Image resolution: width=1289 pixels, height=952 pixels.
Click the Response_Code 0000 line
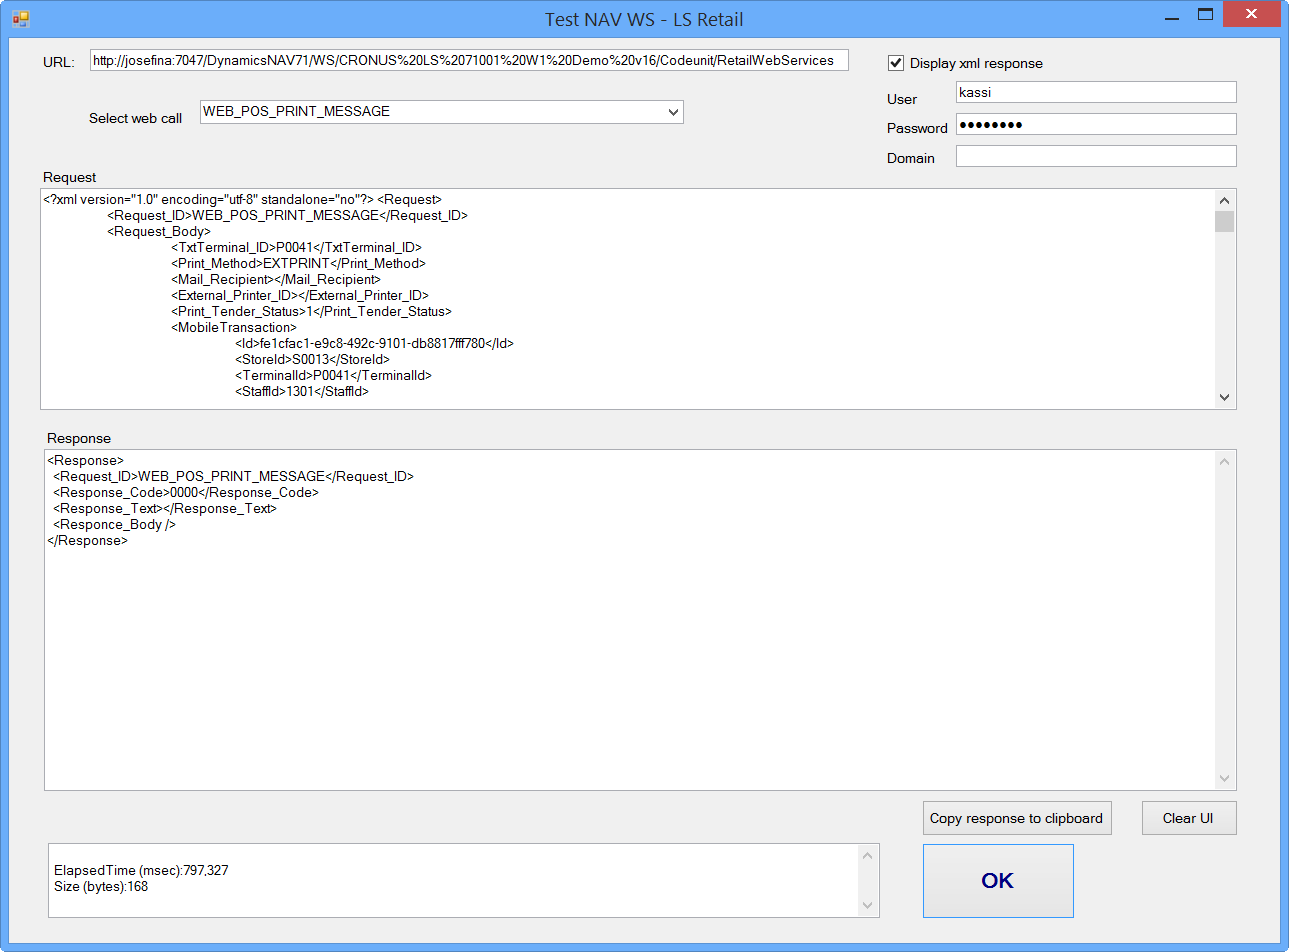[x=186, y=492]
